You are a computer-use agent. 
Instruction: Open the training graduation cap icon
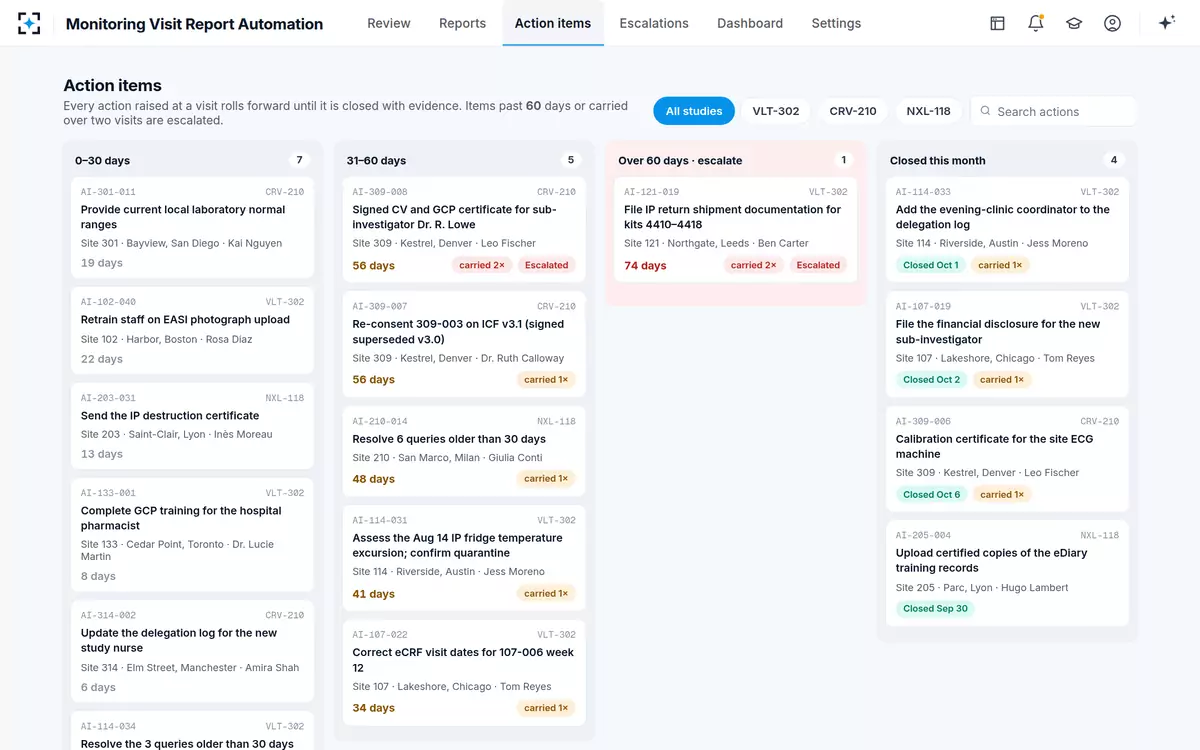pos(1074,23)
